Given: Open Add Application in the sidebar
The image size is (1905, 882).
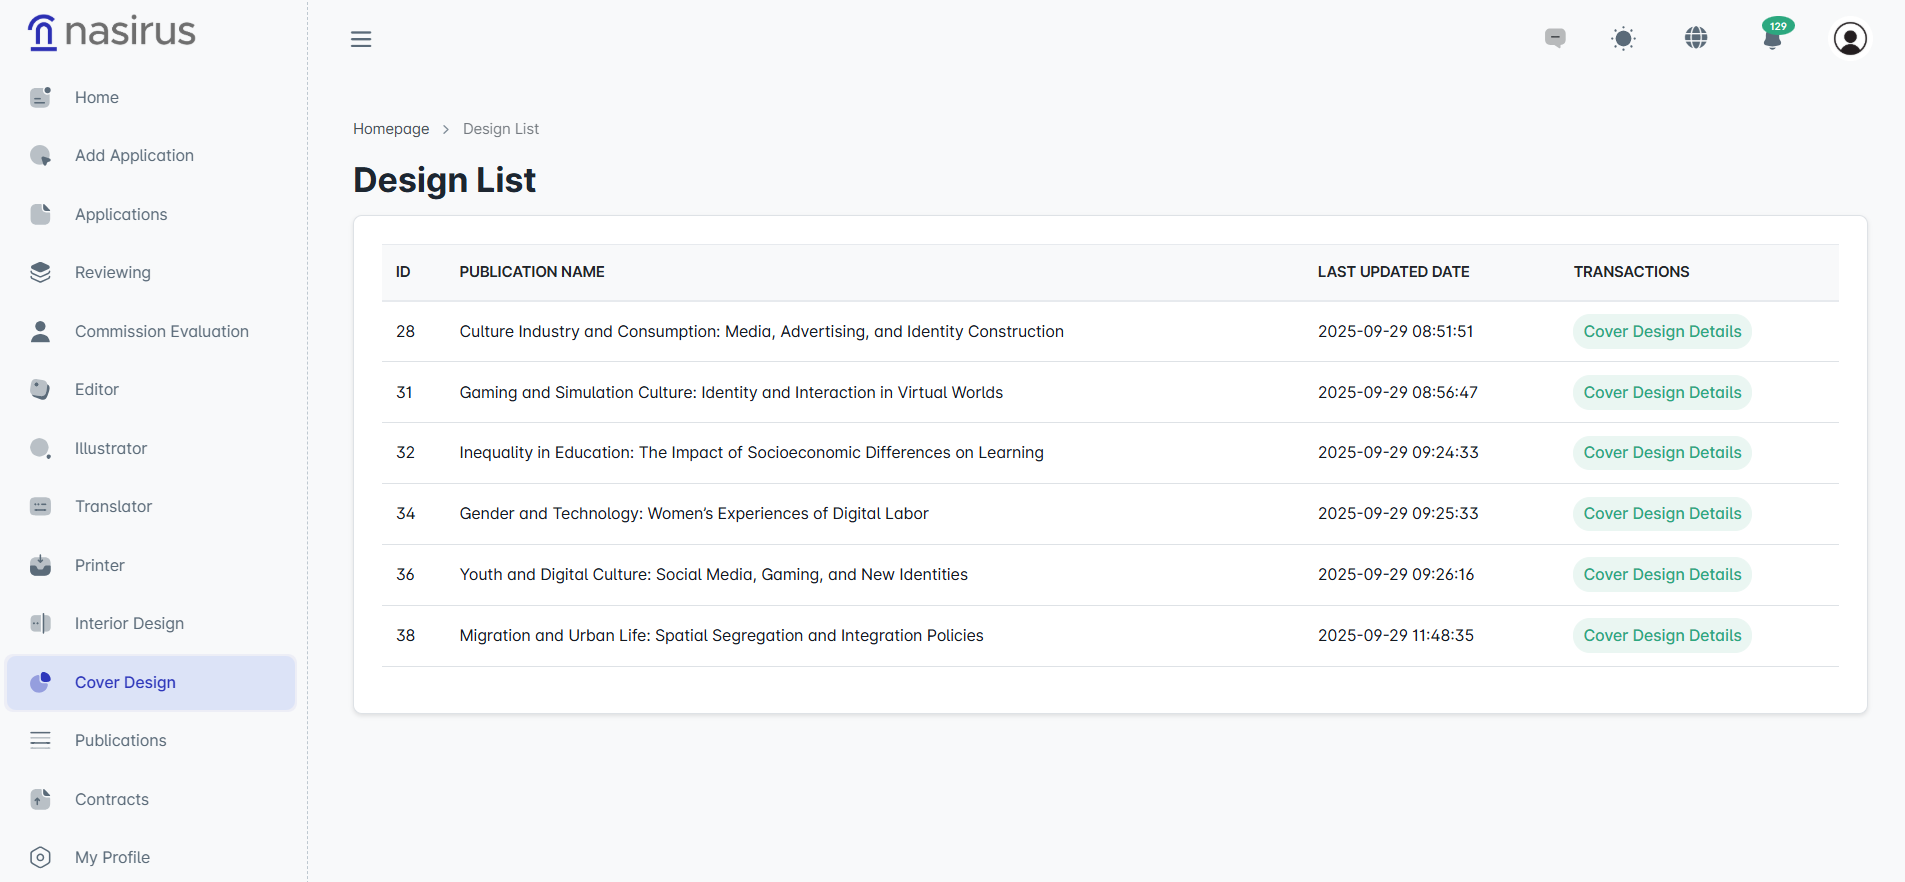Looking at the screenshot, I should coord(134,155).
